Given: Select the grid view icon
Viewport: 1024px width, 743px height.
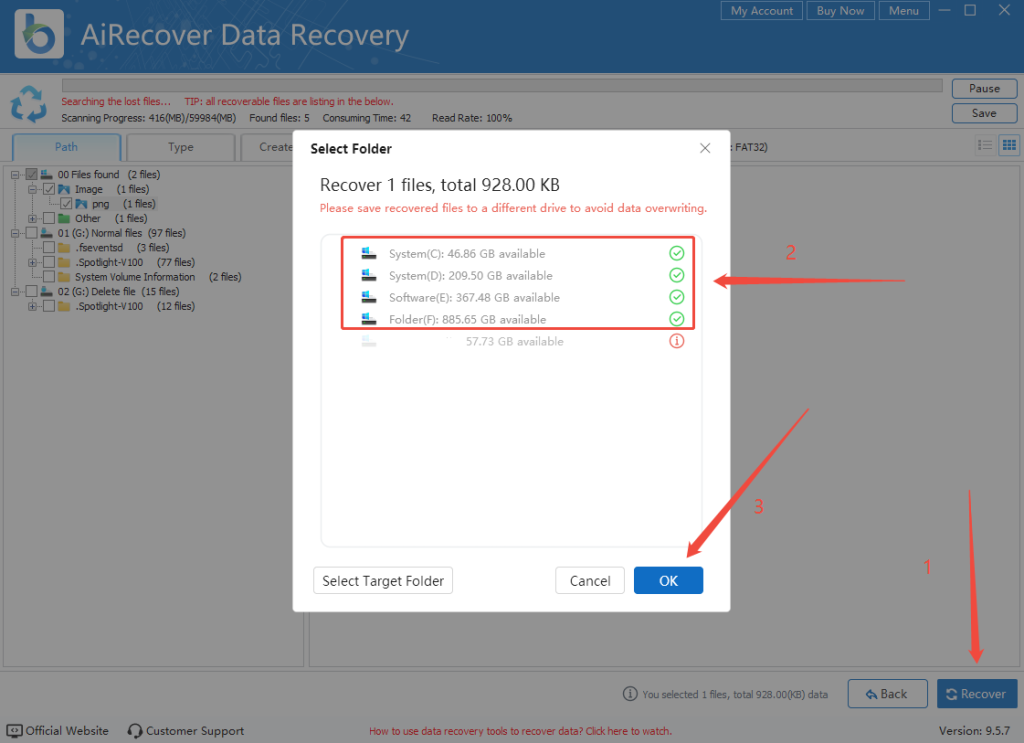Looking at the screenshot, I should (x=1009, y=146).
